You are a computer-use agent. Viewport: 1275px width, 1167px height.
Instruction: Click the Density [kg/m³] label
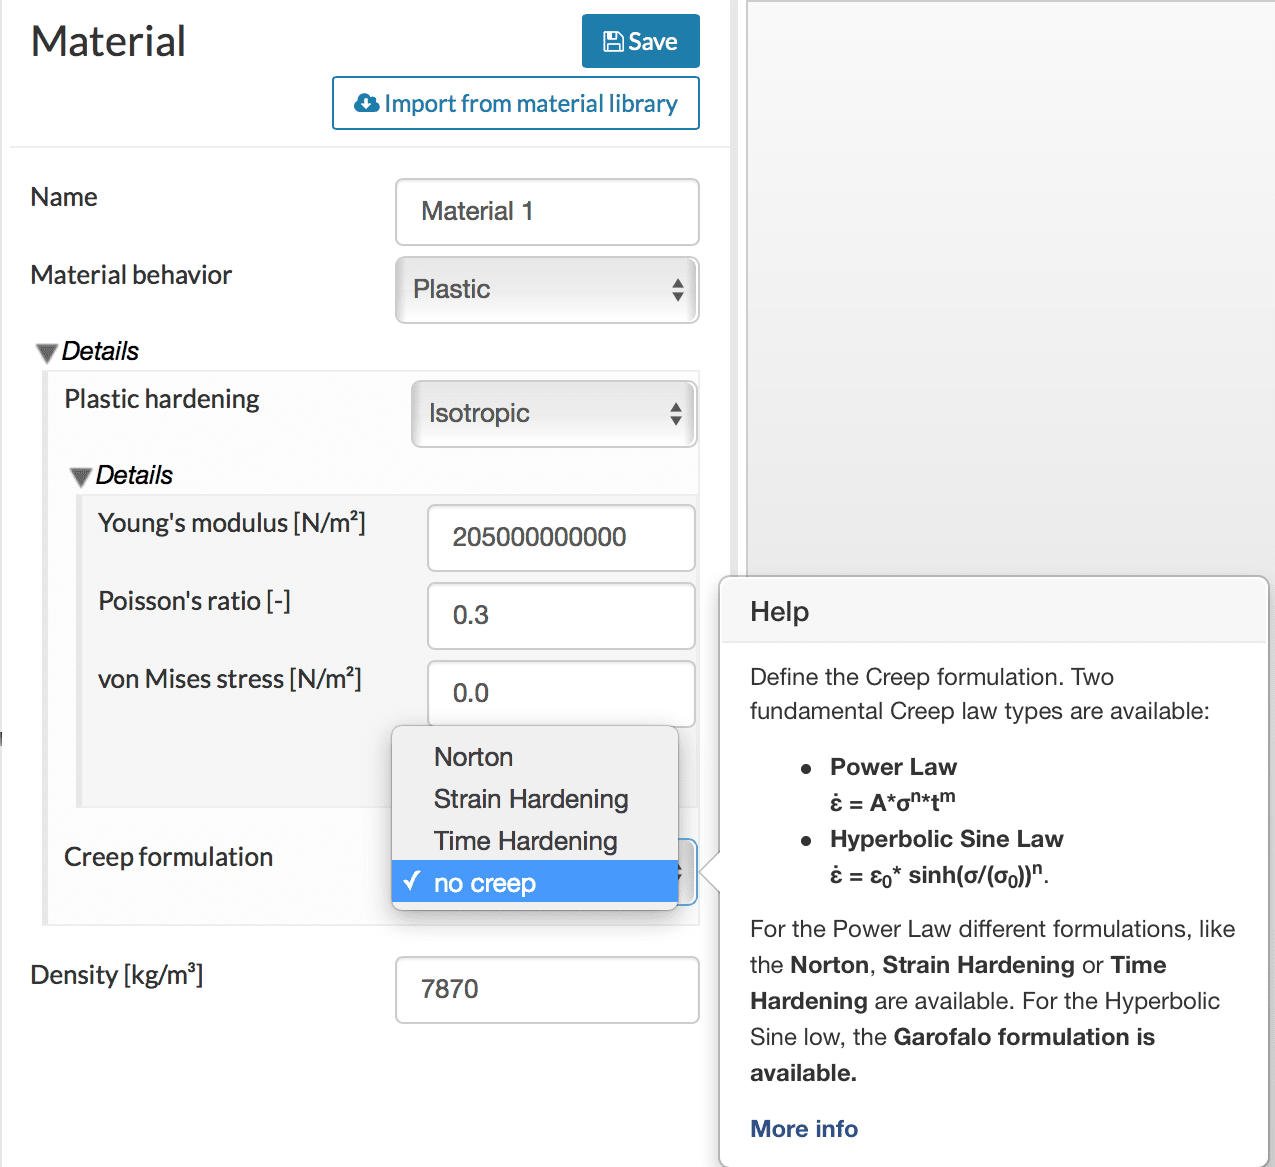tap(117, 975)
